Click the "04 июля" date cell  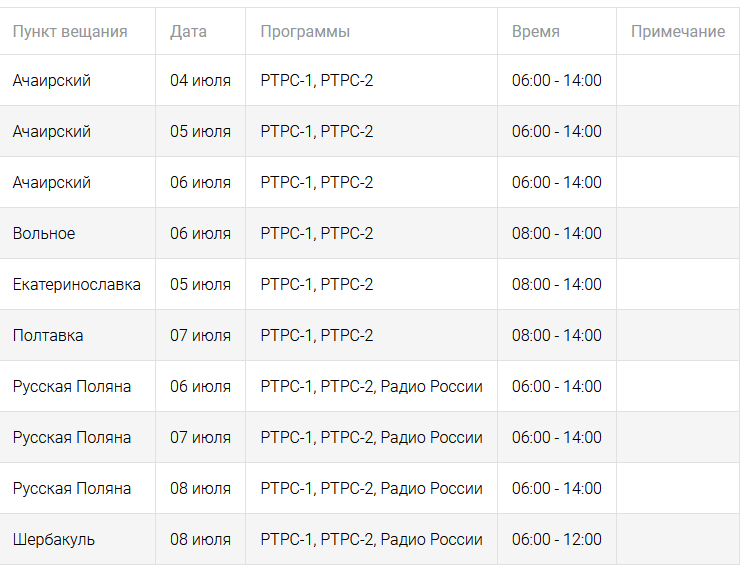(x=200, y=81)
